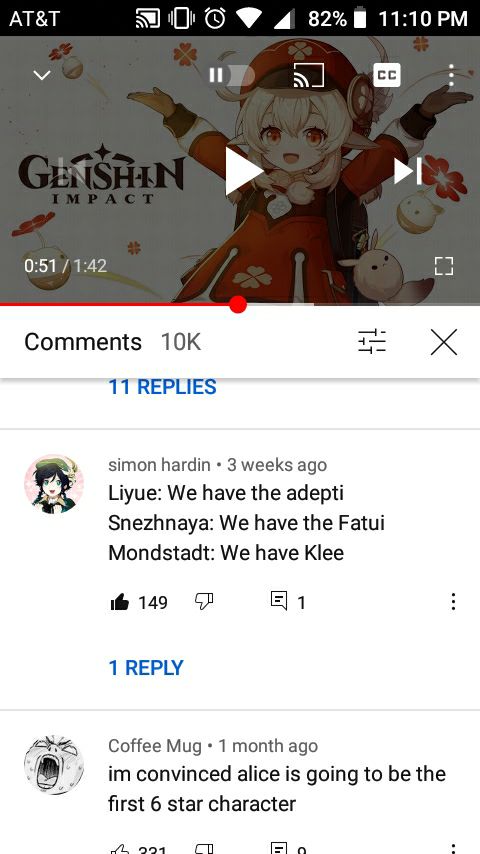
Task: Tap the Cast to device icon
Action: tap(308, 75)
